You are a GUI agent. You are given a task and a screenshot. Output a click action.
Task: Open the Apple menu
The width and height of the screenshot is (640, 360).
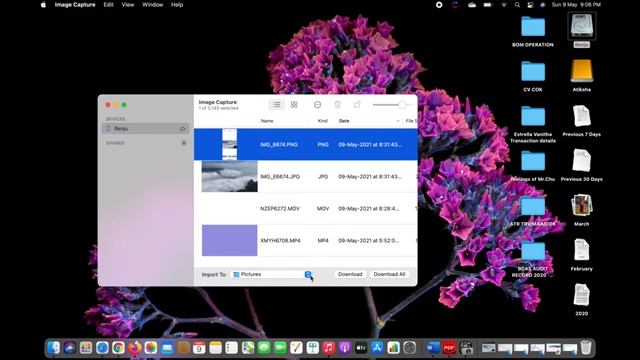tap(43, 5)
